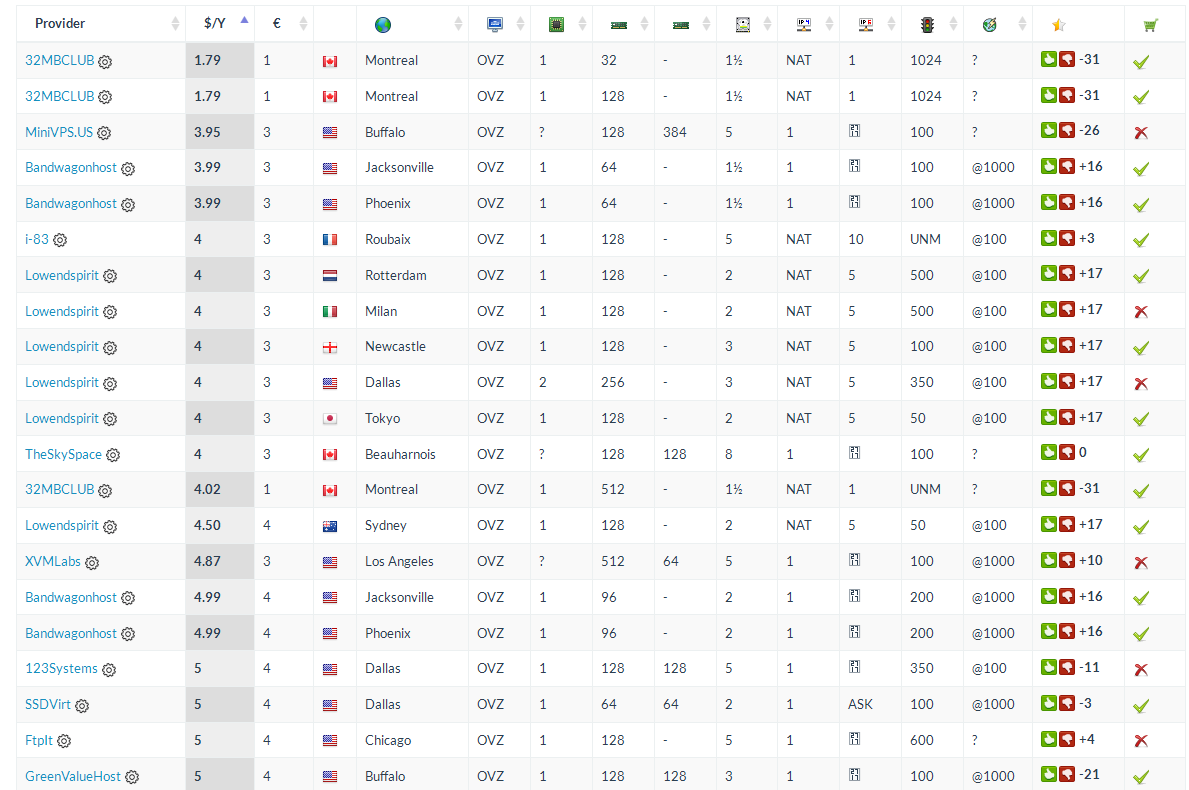
Task: Click the green checkmark in the SSDVirt row
Action: tap(1140, 706)
